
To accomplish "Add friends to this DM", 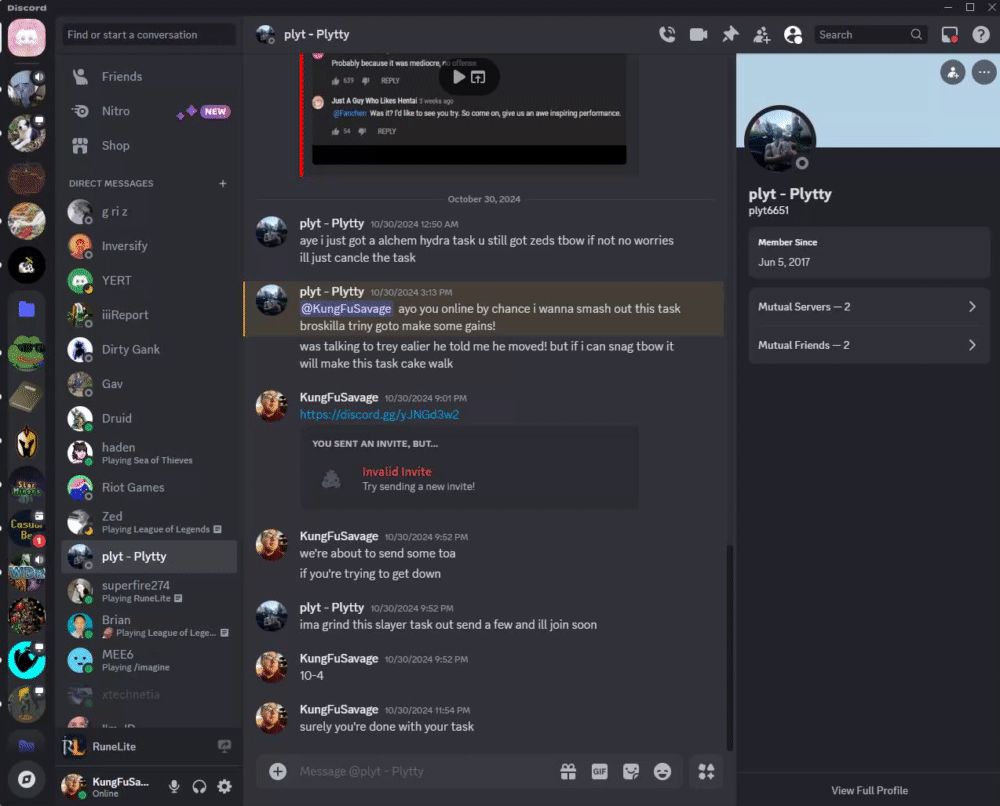I will click(x=761, y=34).
